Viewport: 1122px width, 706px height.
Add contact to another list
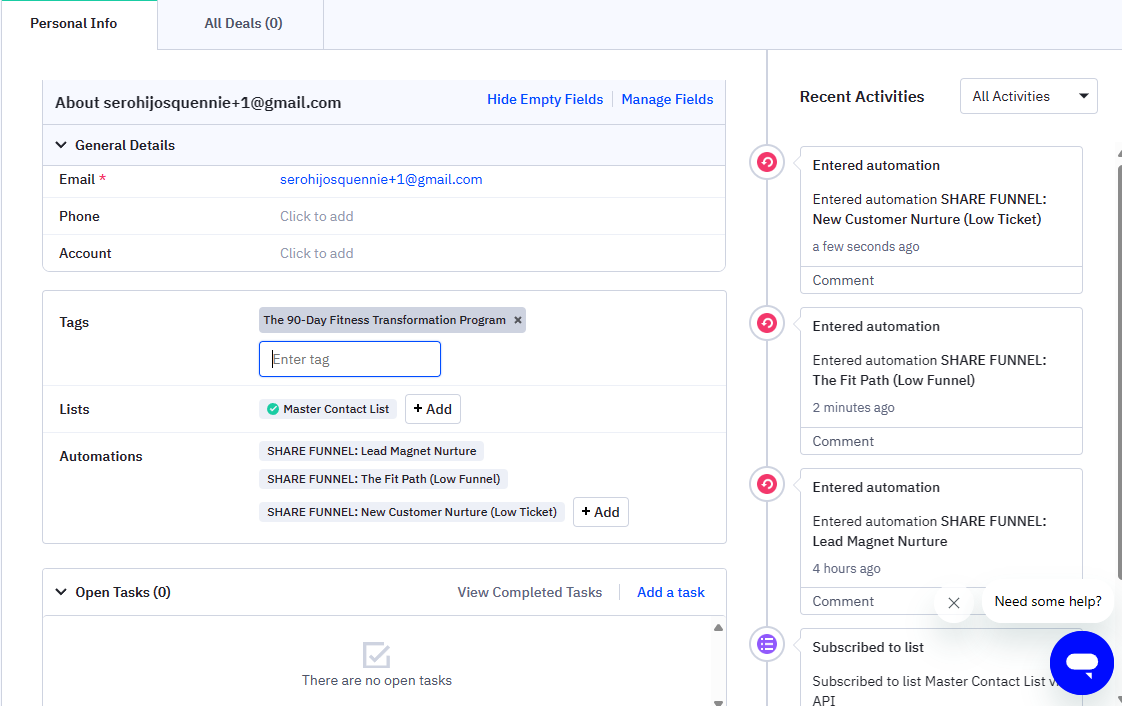(432, 409)
